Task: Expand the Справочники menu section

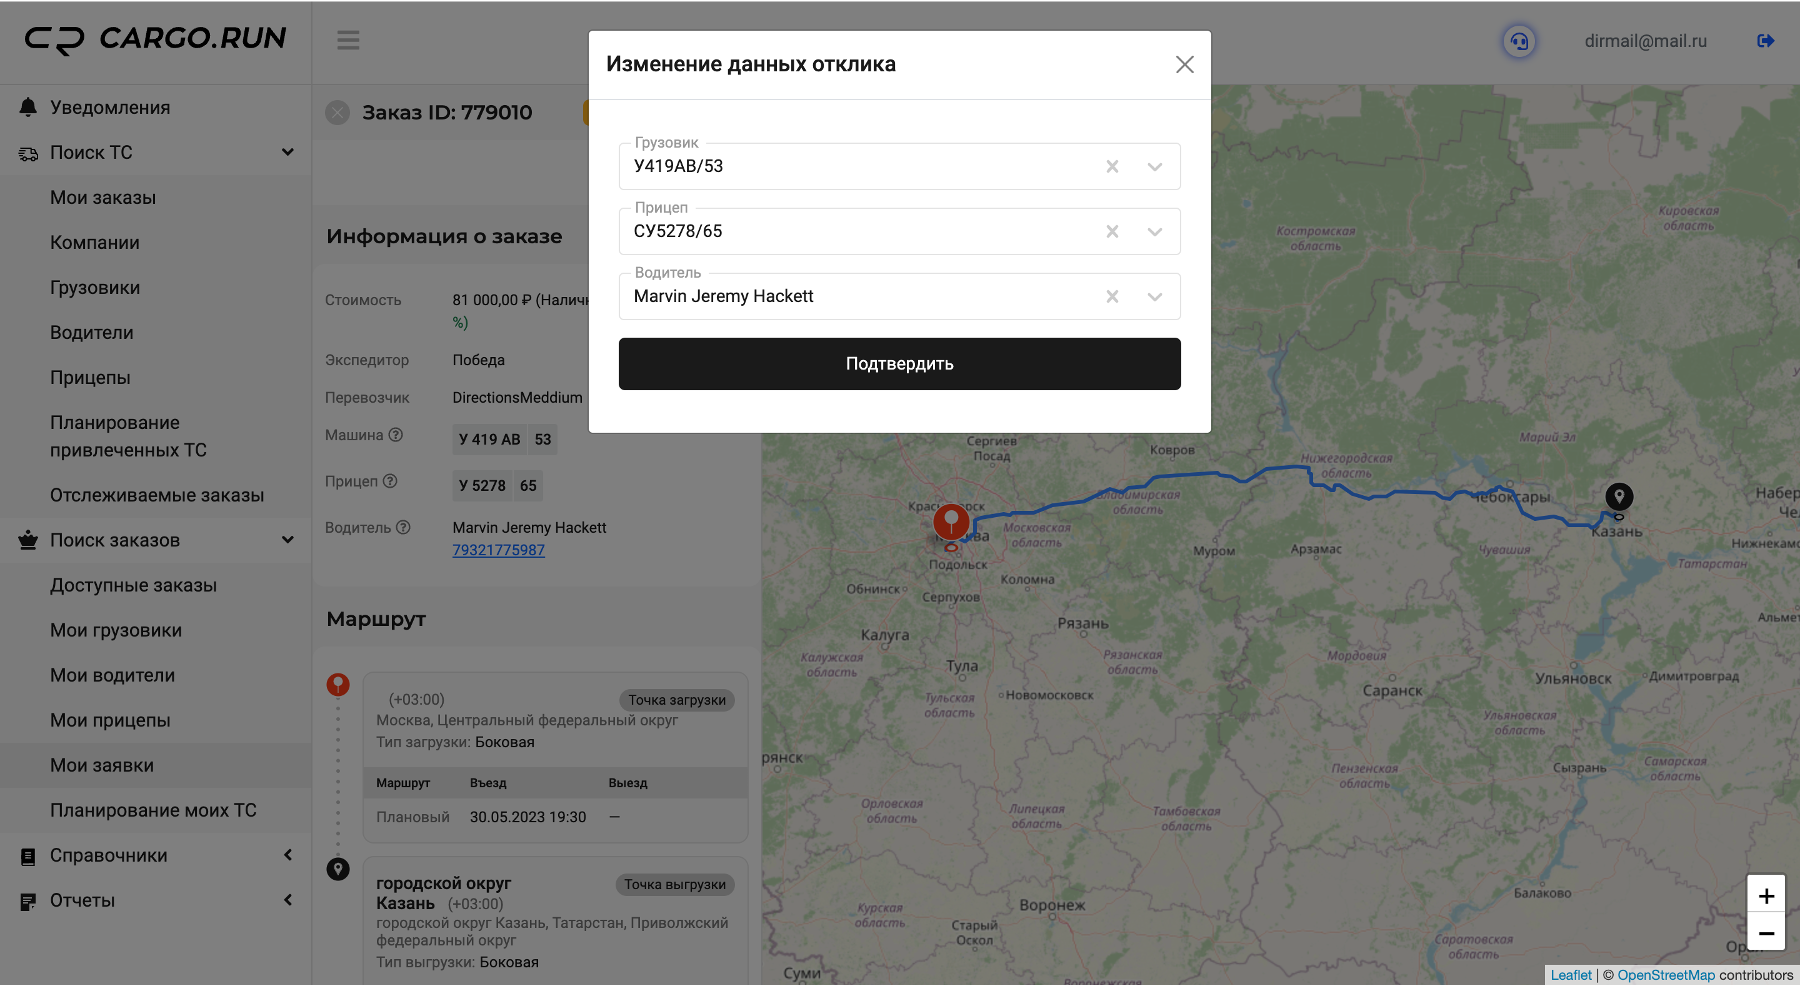Action: click(288, 855)
